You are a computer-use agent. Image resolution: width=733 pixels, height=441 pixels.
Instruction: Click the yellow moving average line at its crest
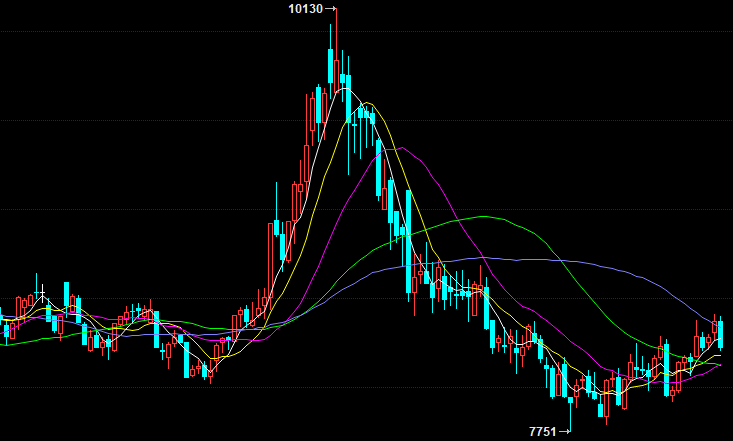tap(368, 104)
